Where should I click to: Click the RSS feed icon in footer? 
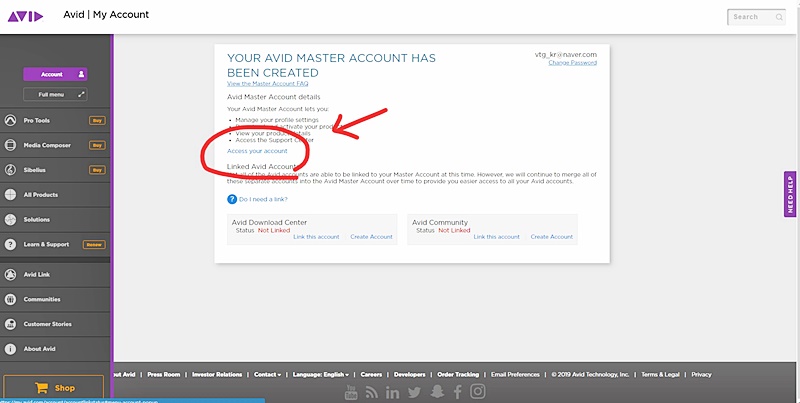(372, 392)
